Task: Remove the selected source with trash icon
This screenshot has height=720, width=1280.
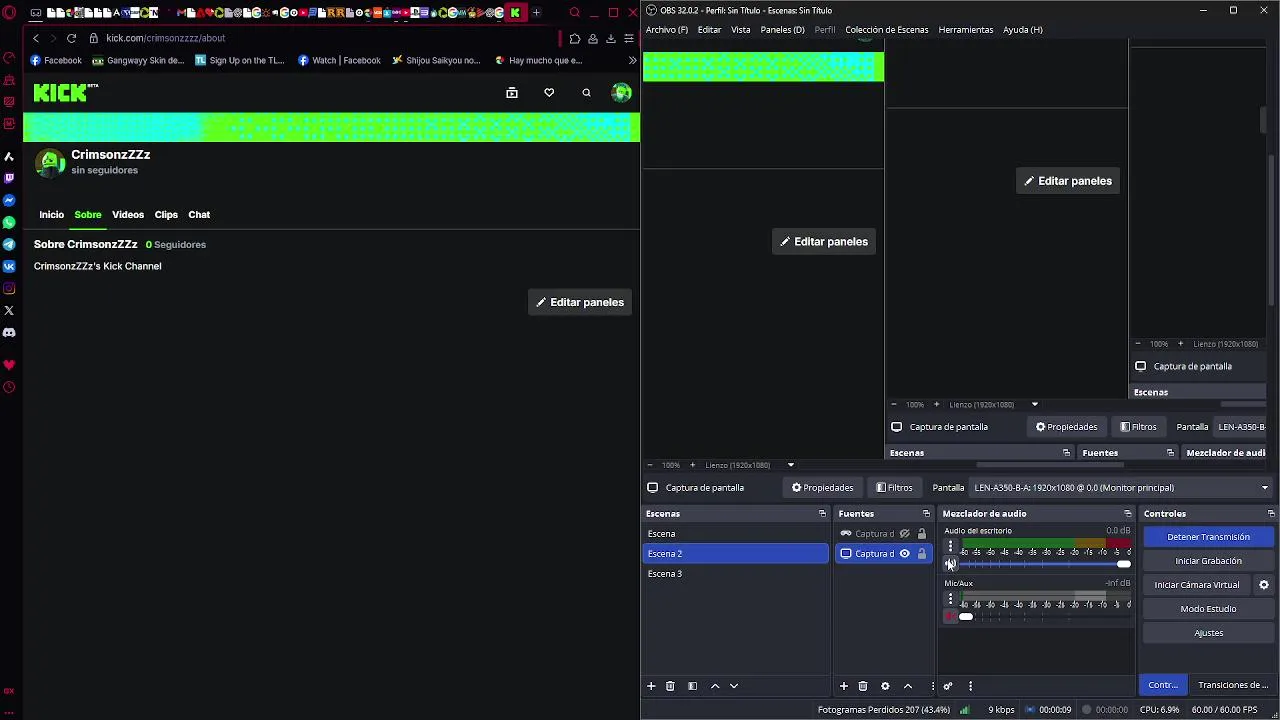Action: coord(863,686)
